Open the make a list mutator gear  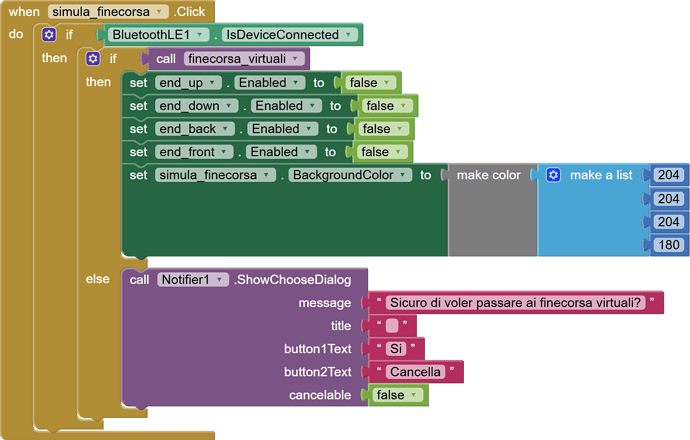click(554, 175)
